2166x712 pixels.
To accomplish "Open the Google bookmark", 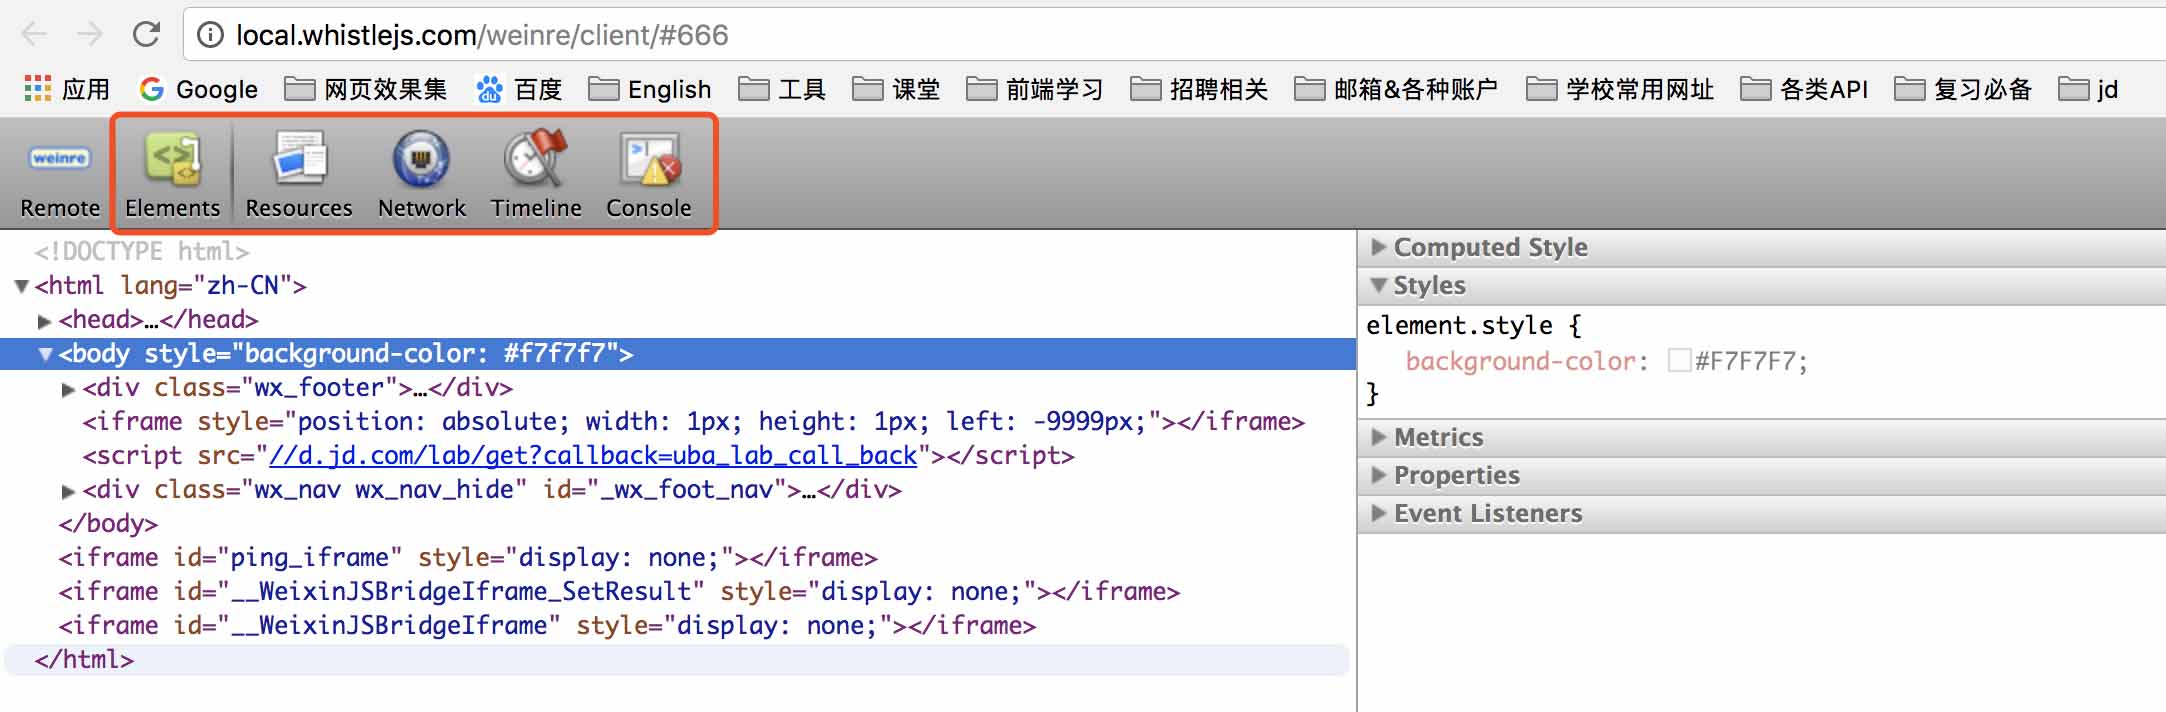I will pos(199,89).
